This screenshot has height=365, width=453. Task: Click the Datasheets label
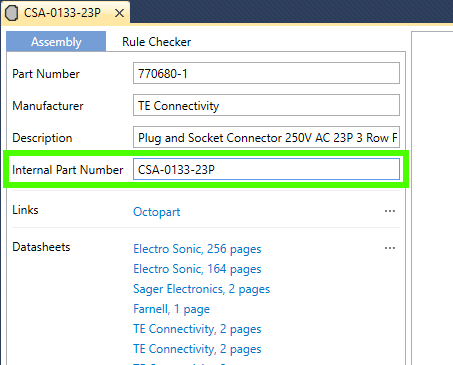pos(41,247)
